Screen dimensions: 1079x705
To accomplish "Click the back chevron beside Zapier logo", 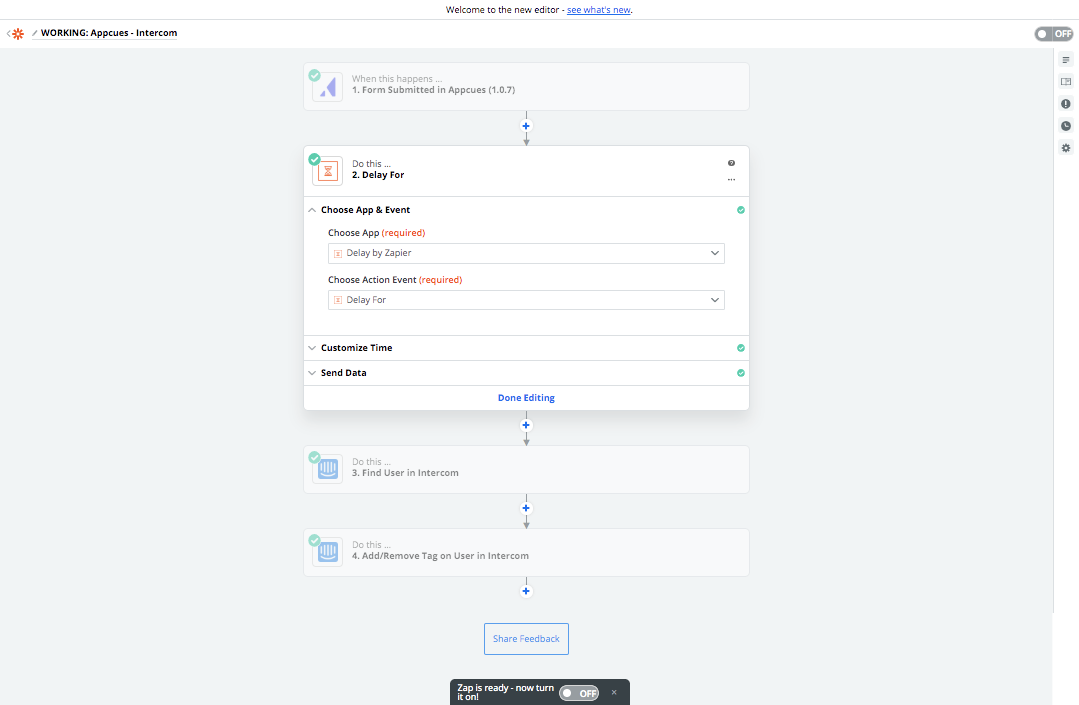I will point(8,34).
